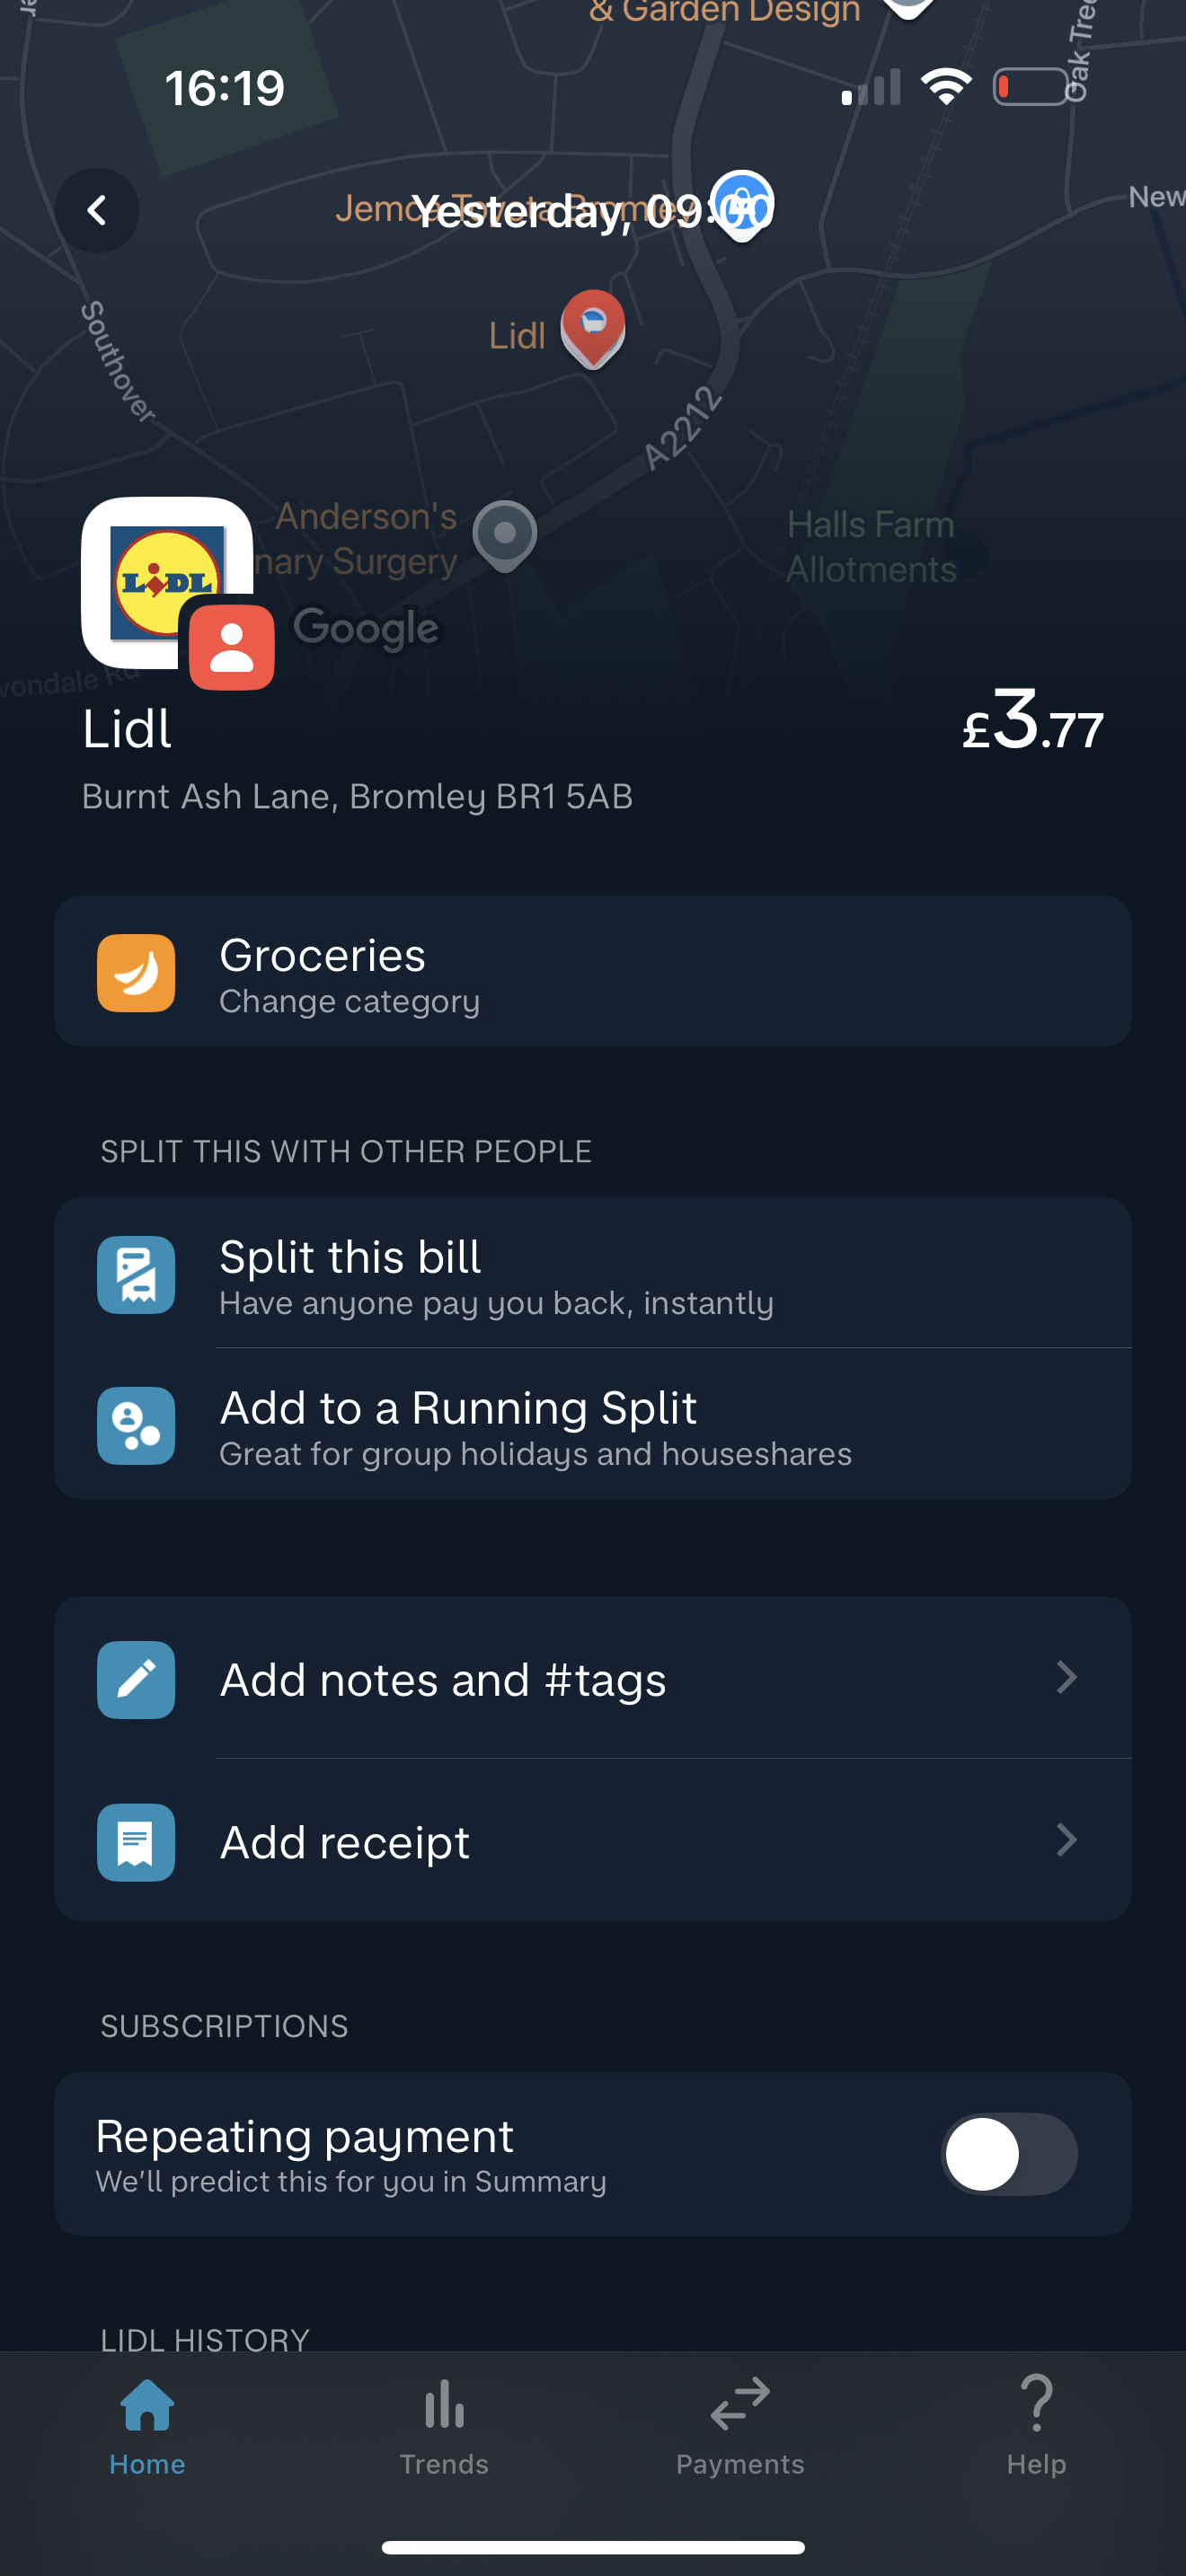
Task: Tap the orange Groceries banana icon
Action: (136, 973)
